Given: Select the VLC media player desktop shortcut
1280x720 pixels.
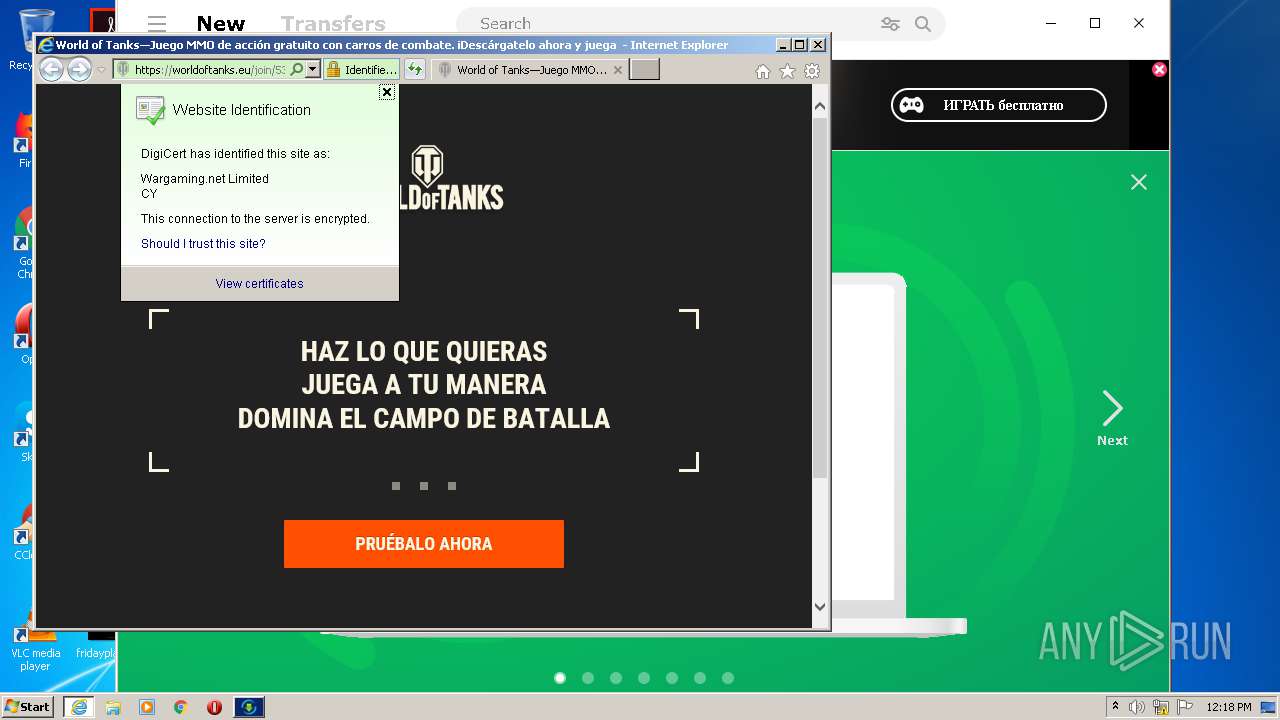Looking at the screenshot, I should coord(35,647).
